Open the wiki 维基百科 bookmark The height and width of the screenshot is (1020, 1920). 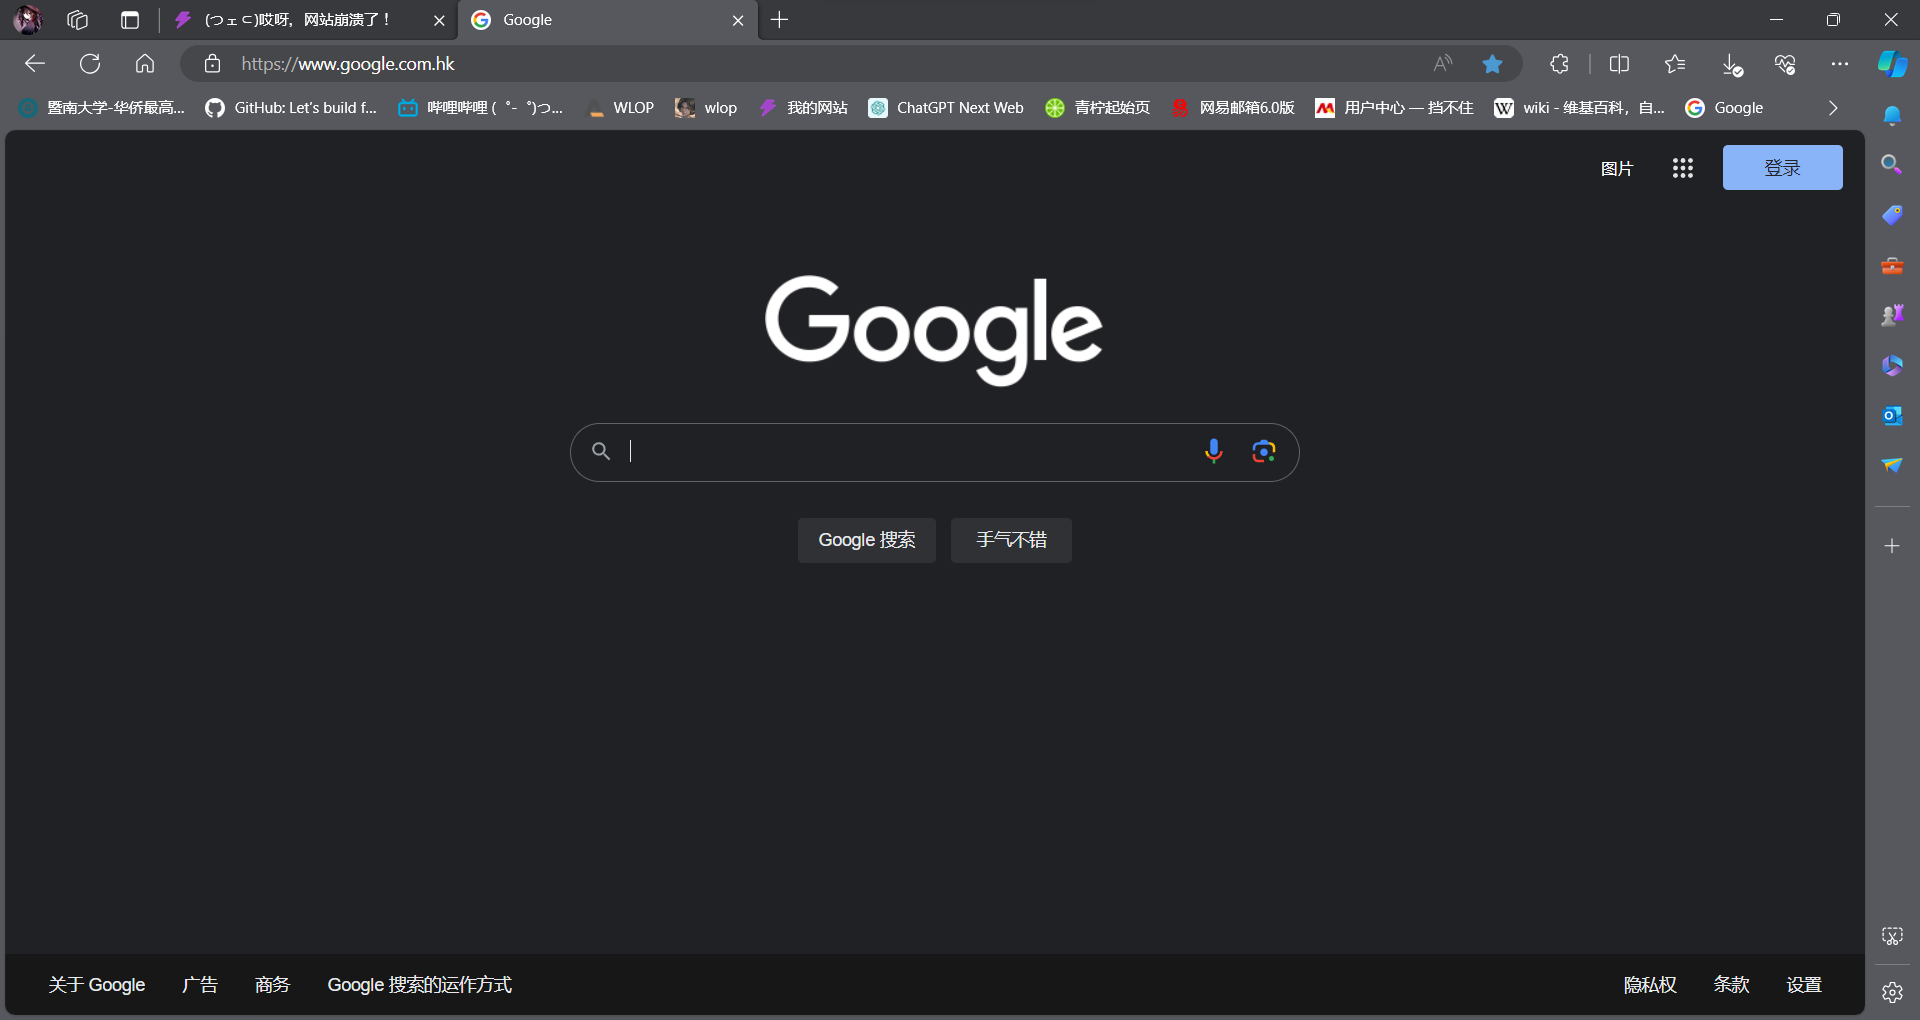1579,108
